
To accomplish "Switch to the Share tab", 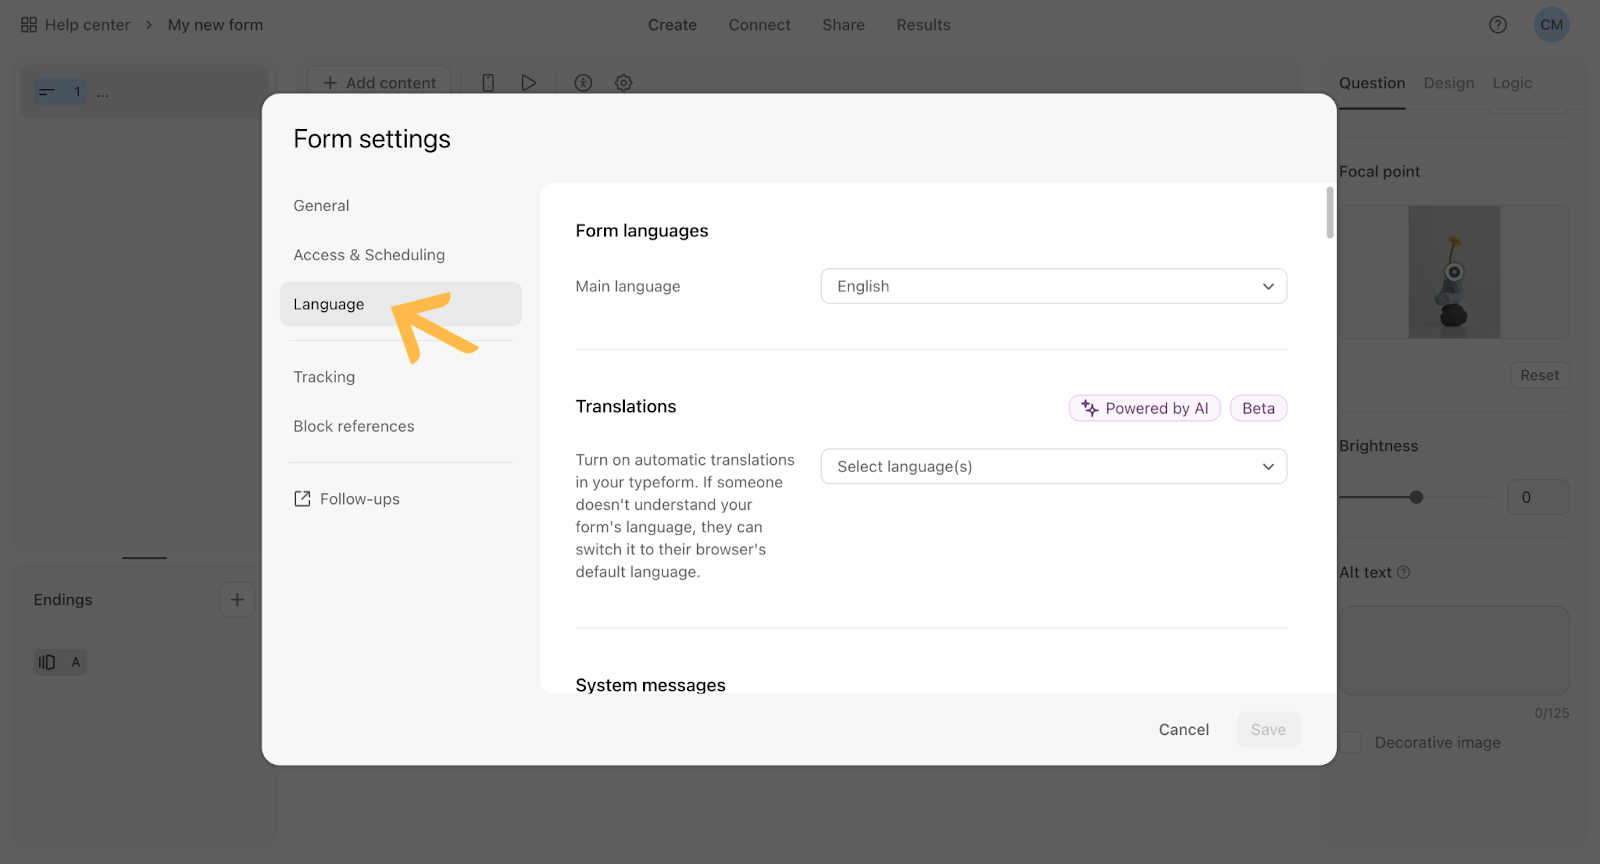I will click(844, 25).
